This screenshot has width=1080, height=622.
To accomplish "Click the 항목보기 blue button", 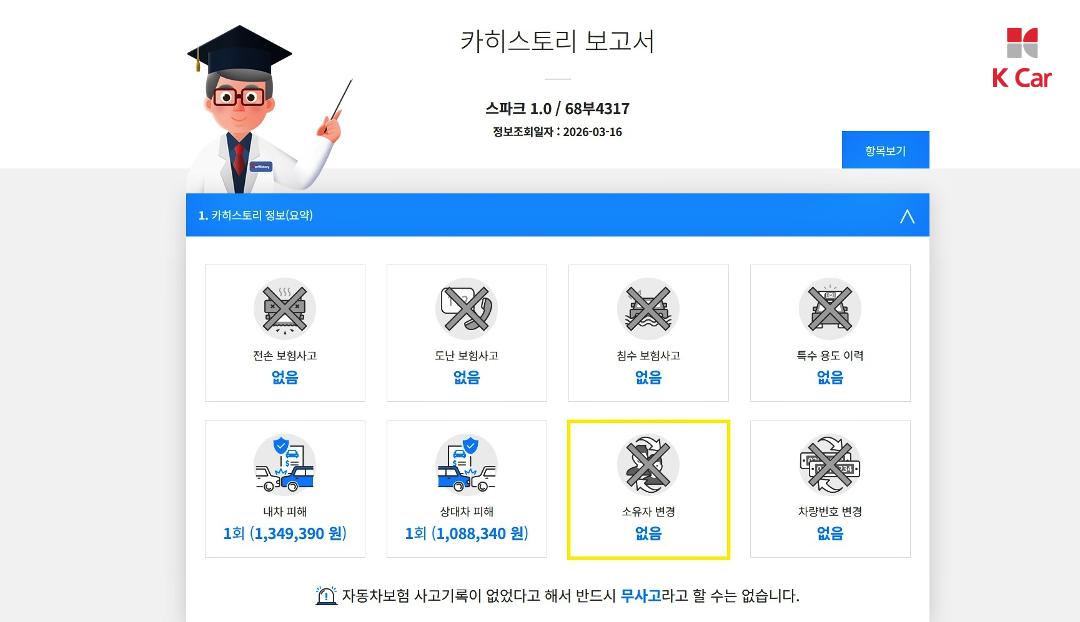I will [885, 149].
